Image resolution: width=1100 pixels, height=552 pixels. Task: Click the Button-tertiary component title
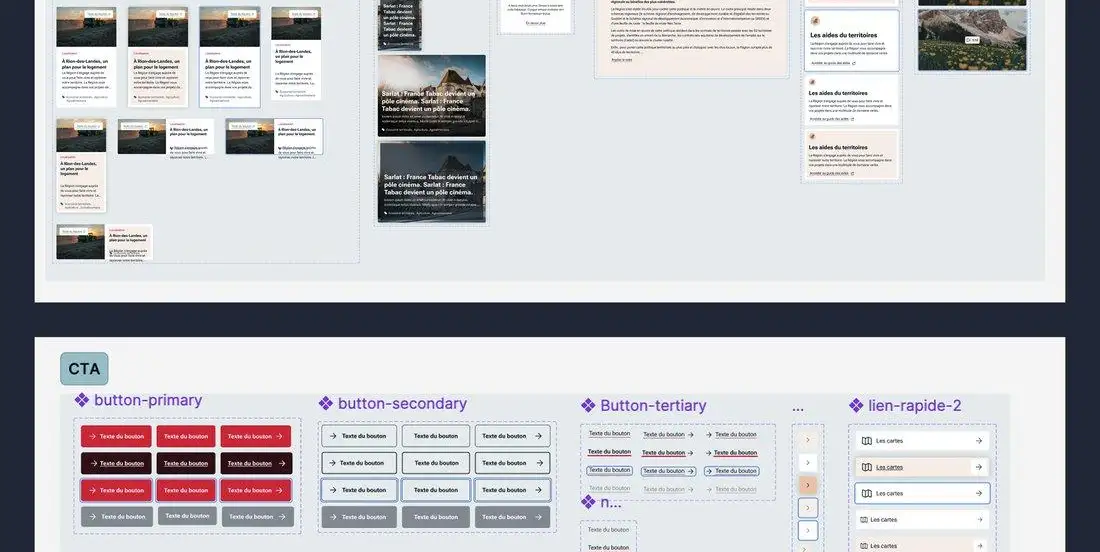tap(653, 405)
